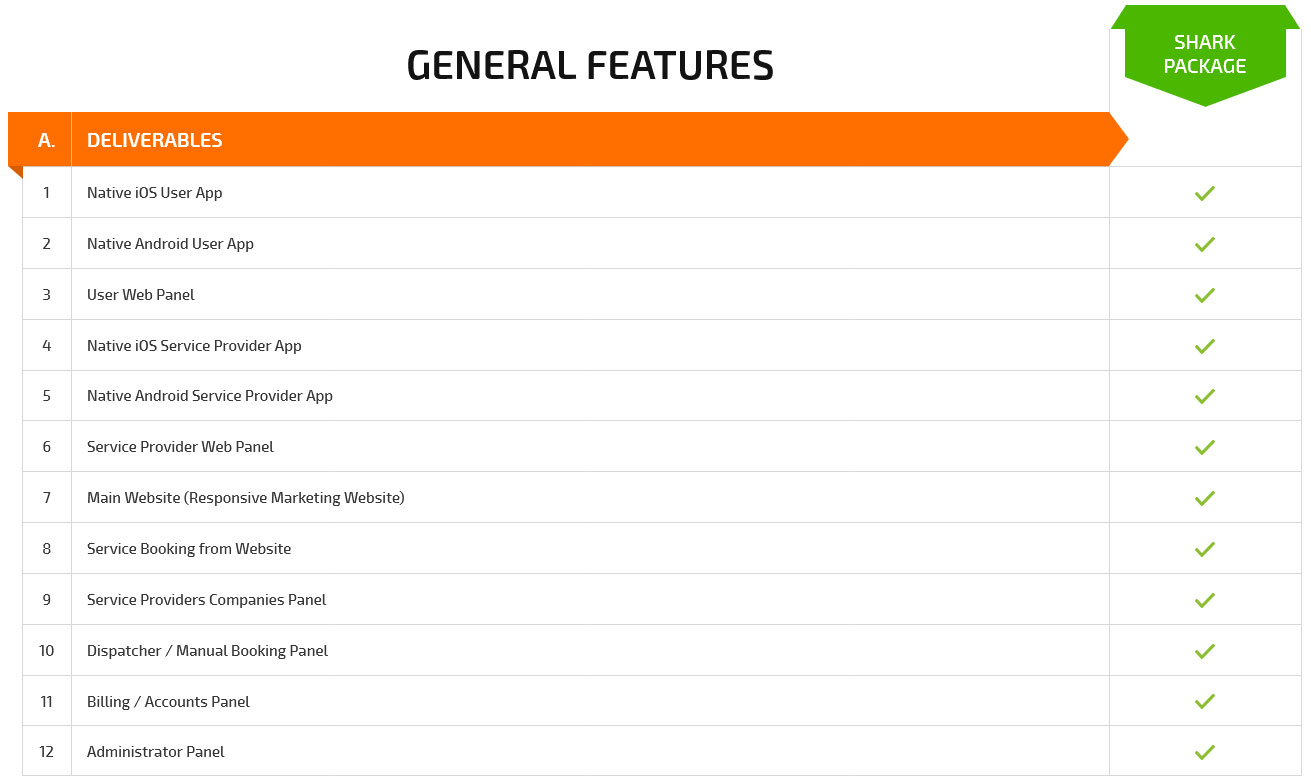This screenshot has height=776, width=1311.
Task: Click the Native Android Service Provider App checkmark
Action: [1205, 396]
